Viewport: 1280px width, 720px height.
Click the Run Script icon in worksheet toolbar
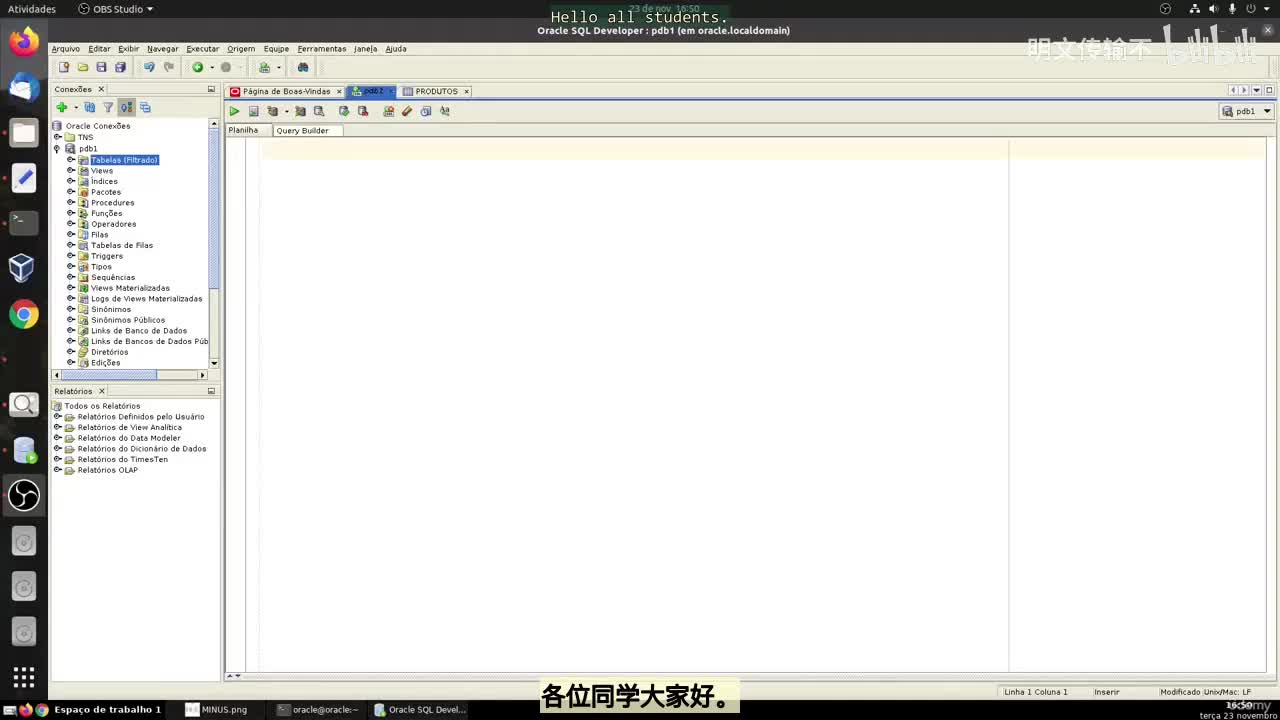tap(254, 111)
